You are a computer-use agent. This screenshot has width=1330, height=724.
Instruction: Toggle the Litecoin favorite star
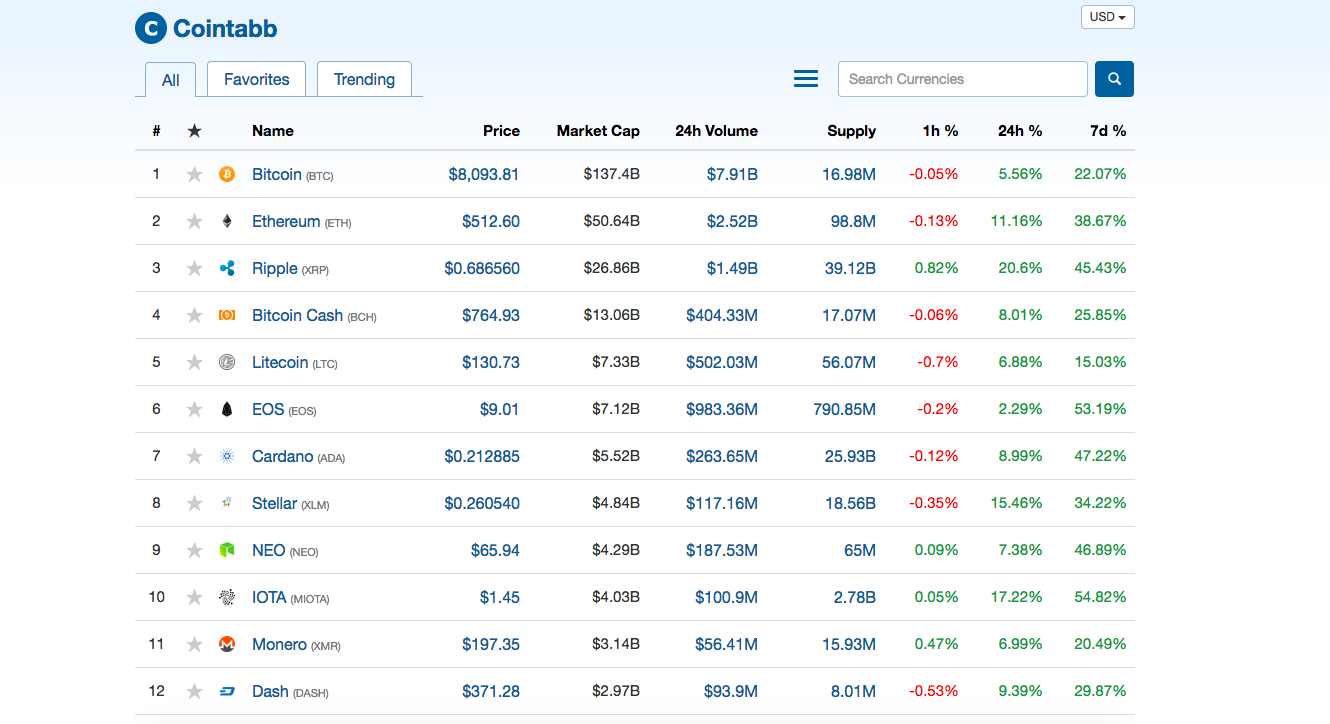tap(194, 362)
